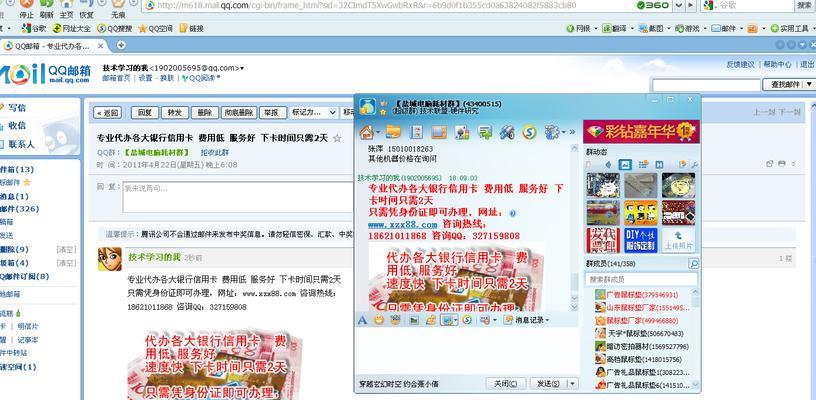Click the Sogou S icon in chat input toolbar
Image resolution: width=816 pixels, height=400 pixels.
pyautogui.click(x=467, y=320)
